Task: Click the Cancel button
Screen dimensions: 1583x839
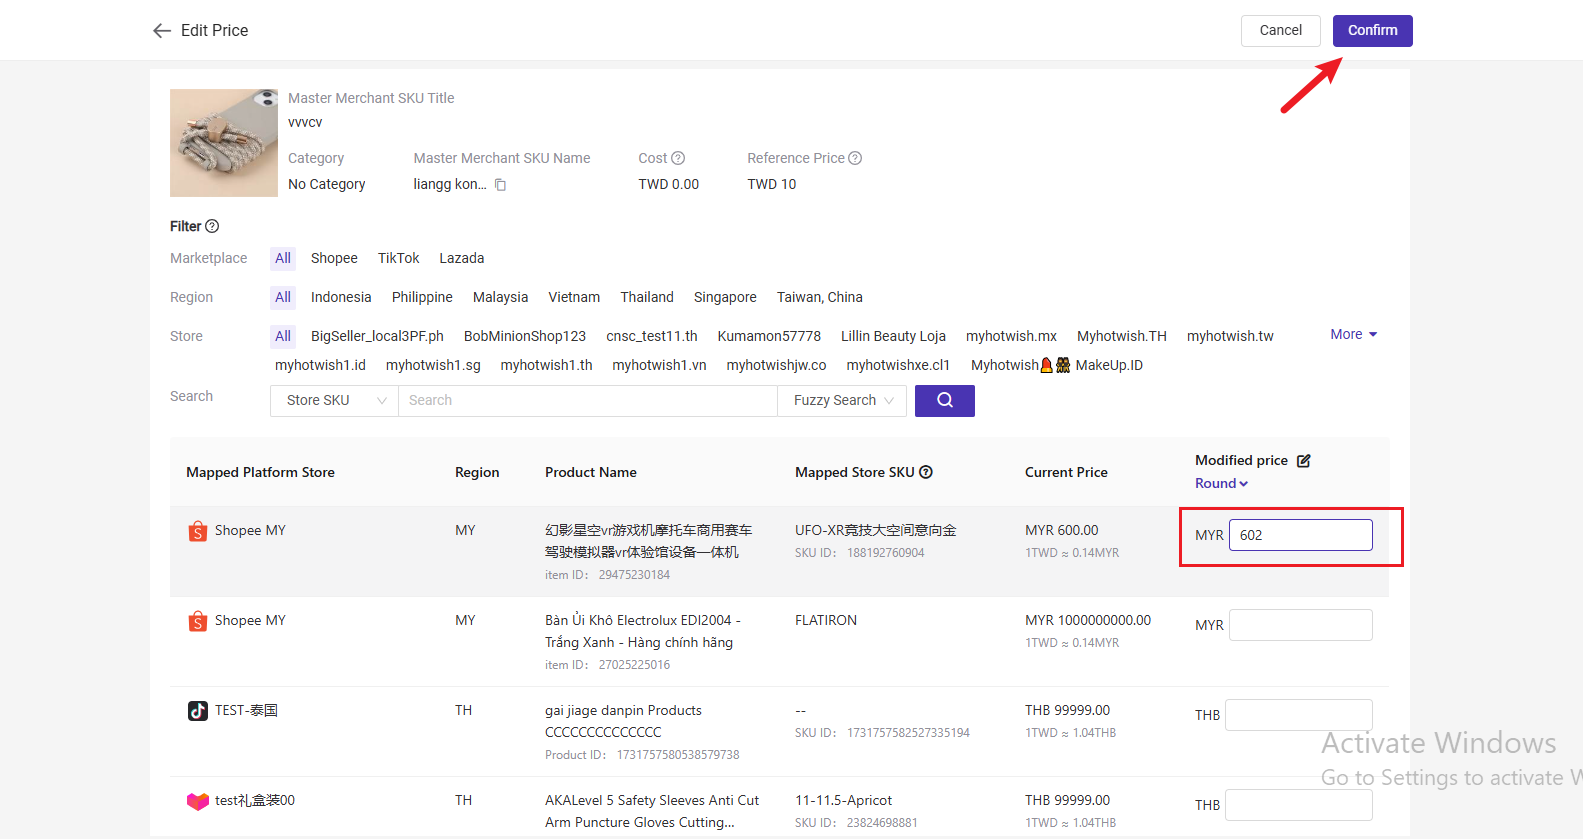Action: [x=1281, y=31]
